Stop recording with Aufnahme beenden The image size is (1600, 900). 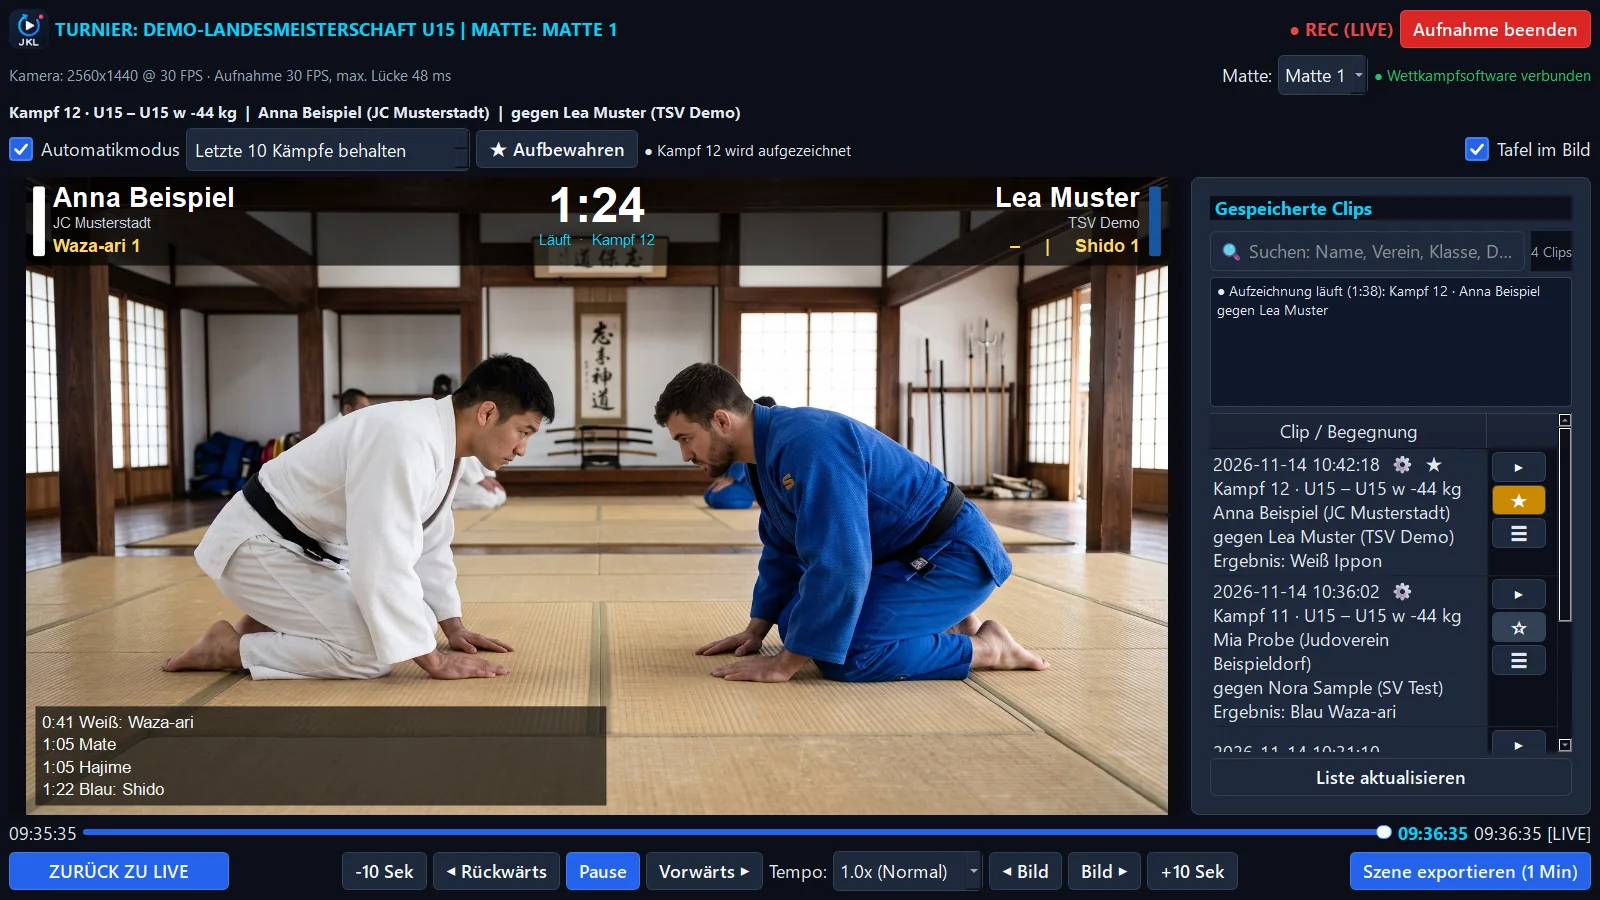[1495, 30]
